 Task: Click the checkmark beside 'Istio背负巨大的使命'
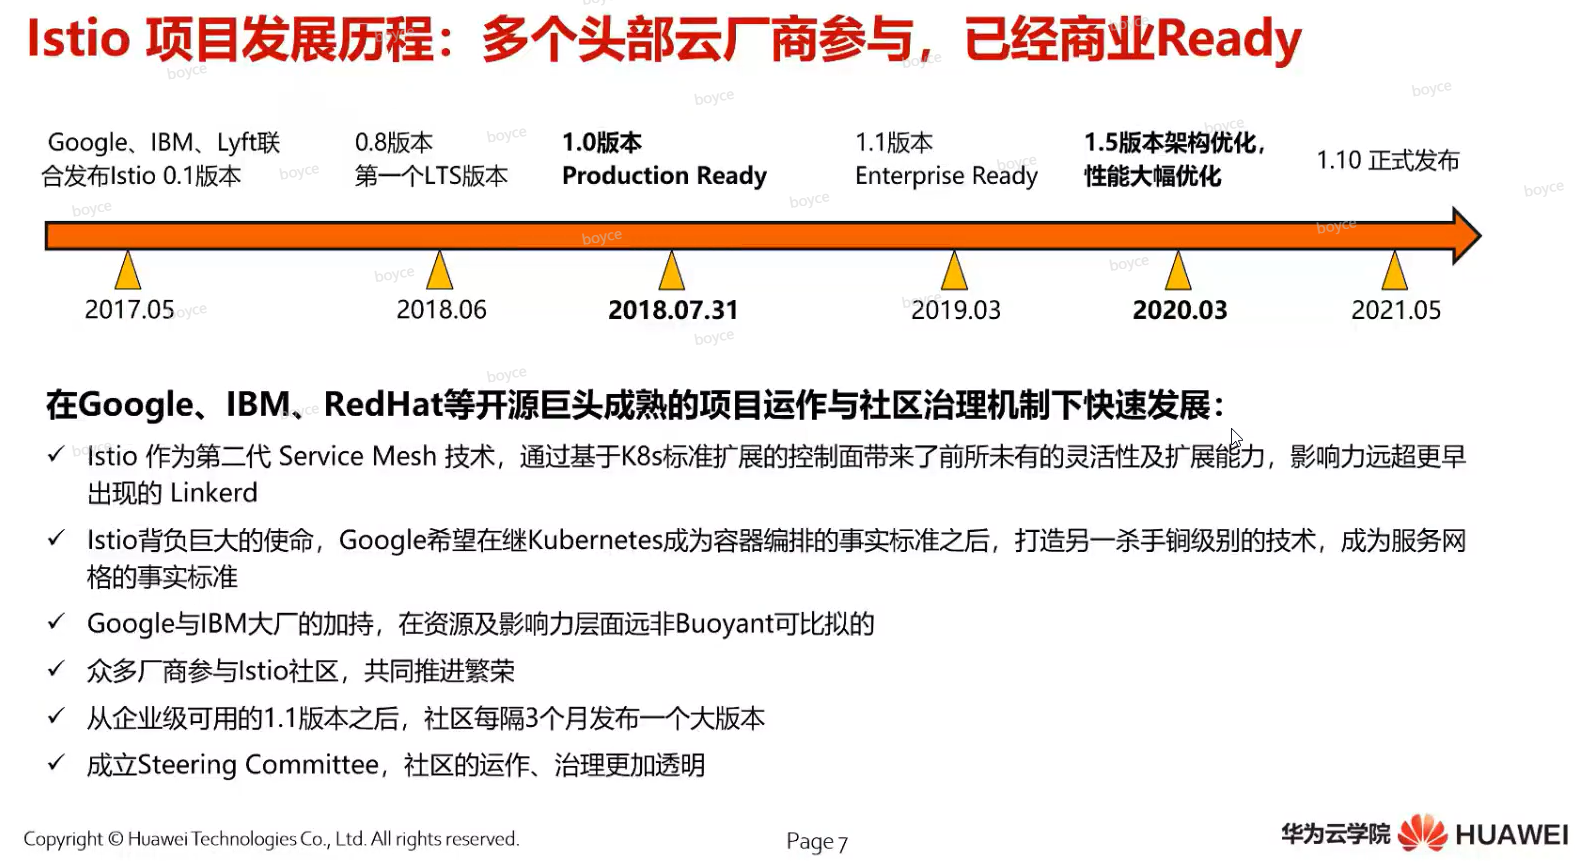pos(57,539)
